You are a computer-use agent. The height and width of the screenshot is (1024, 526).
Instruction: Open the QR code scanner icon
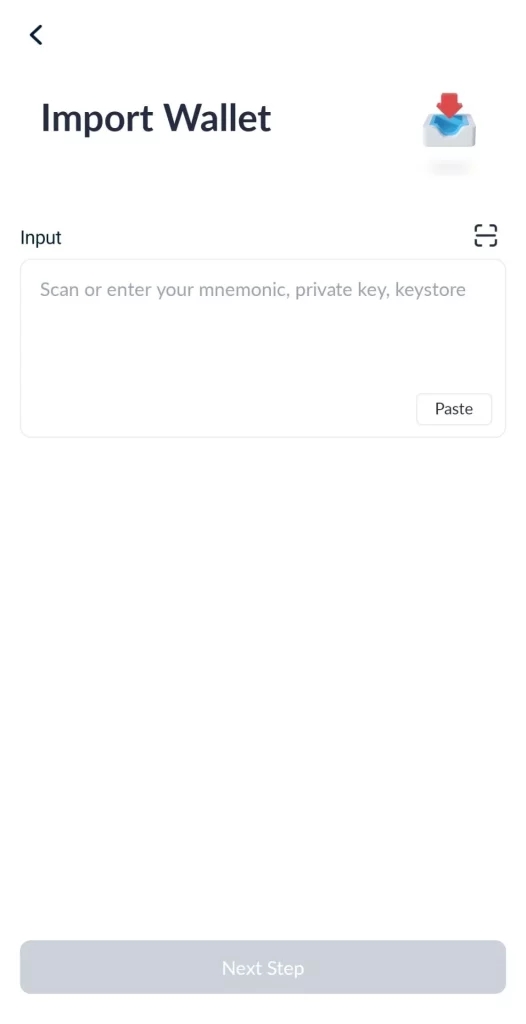485,236
